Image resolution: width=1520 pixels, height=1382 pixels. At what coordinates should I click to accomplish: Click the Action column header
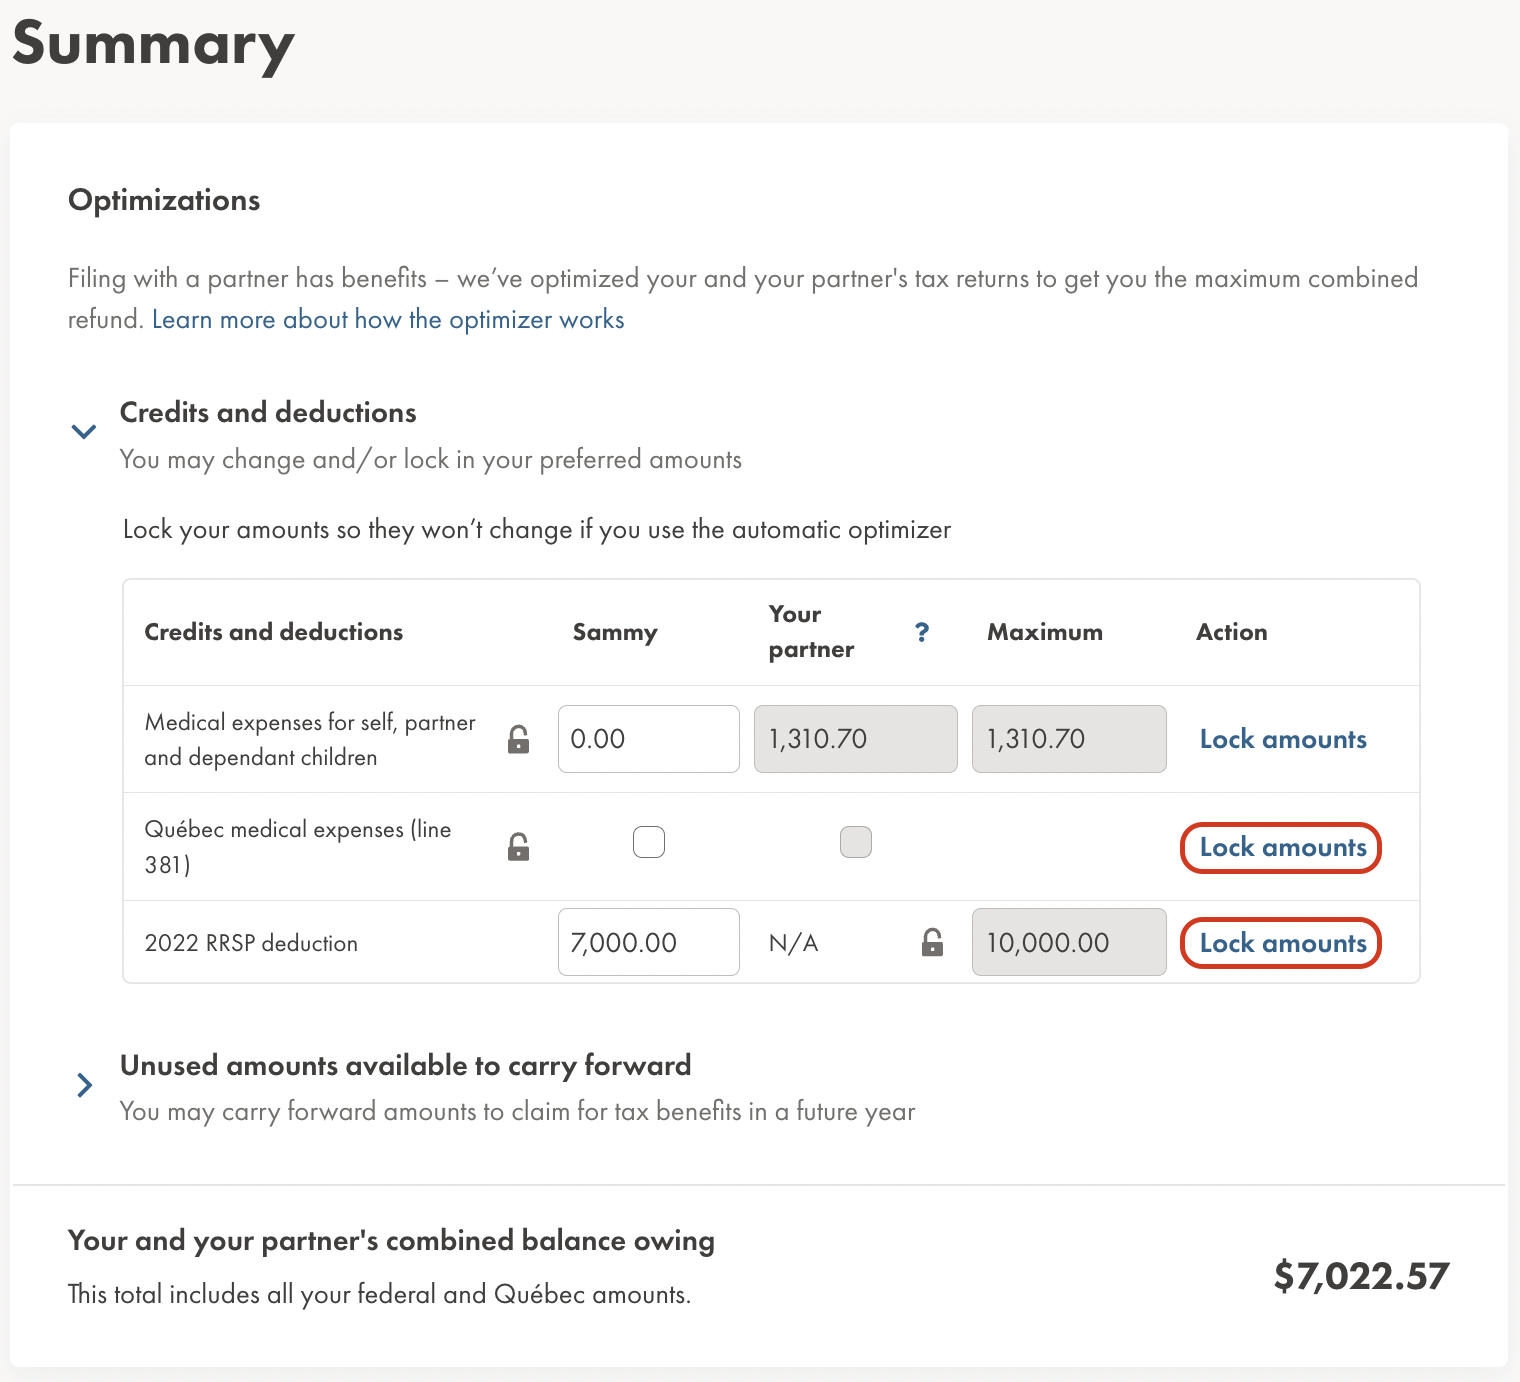coord(1232,632)
